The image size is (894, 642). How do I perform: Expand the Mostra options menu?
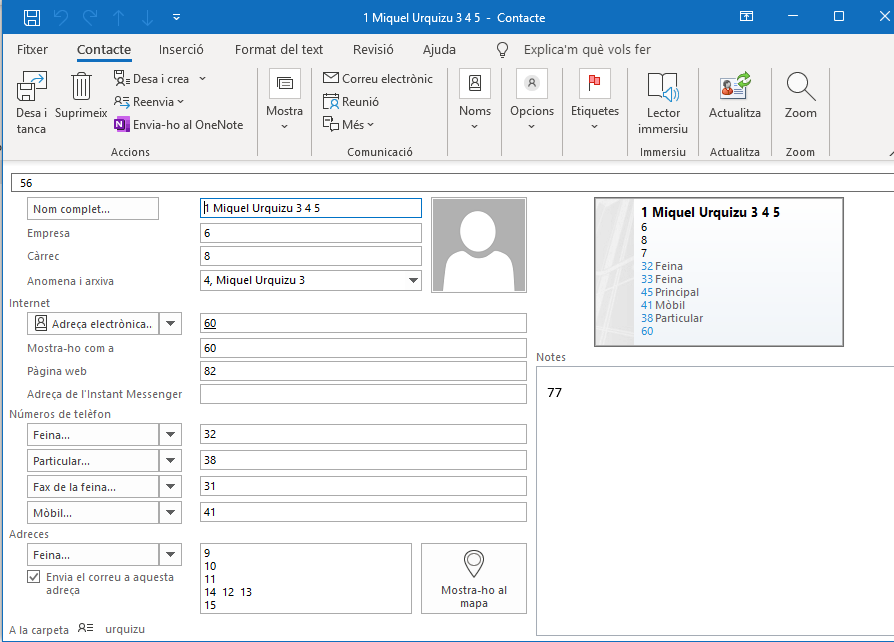(284, 101)
